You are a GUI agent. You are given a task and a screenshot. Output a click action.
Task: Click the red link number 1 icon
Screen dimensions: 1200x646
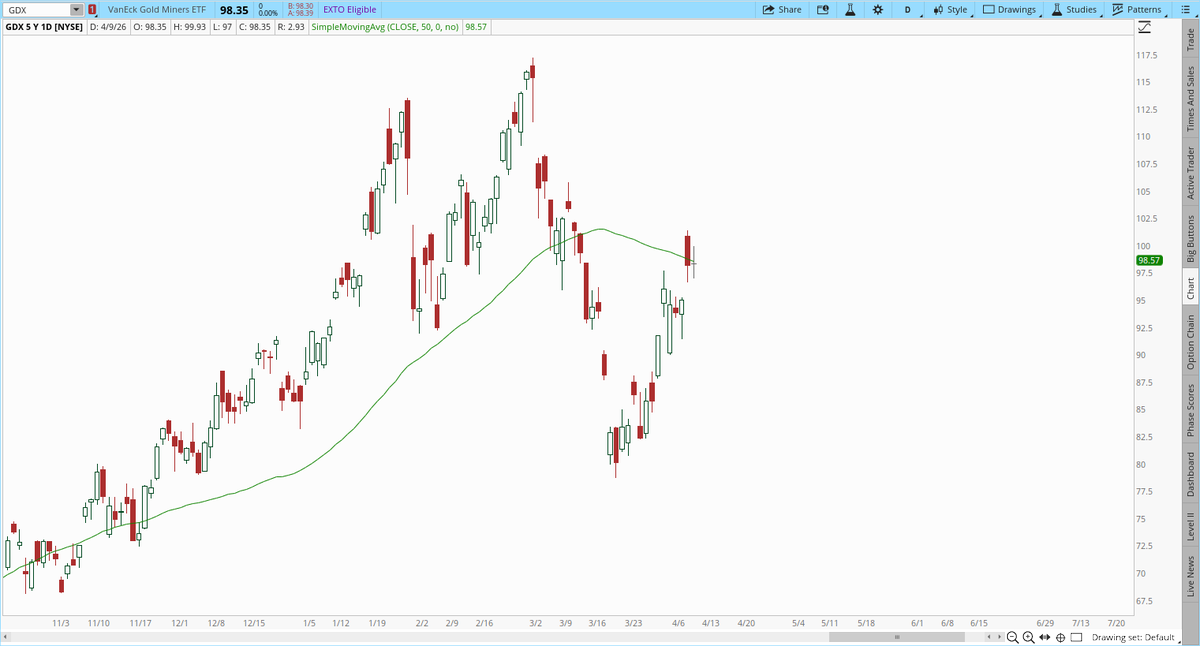point(92,9)
